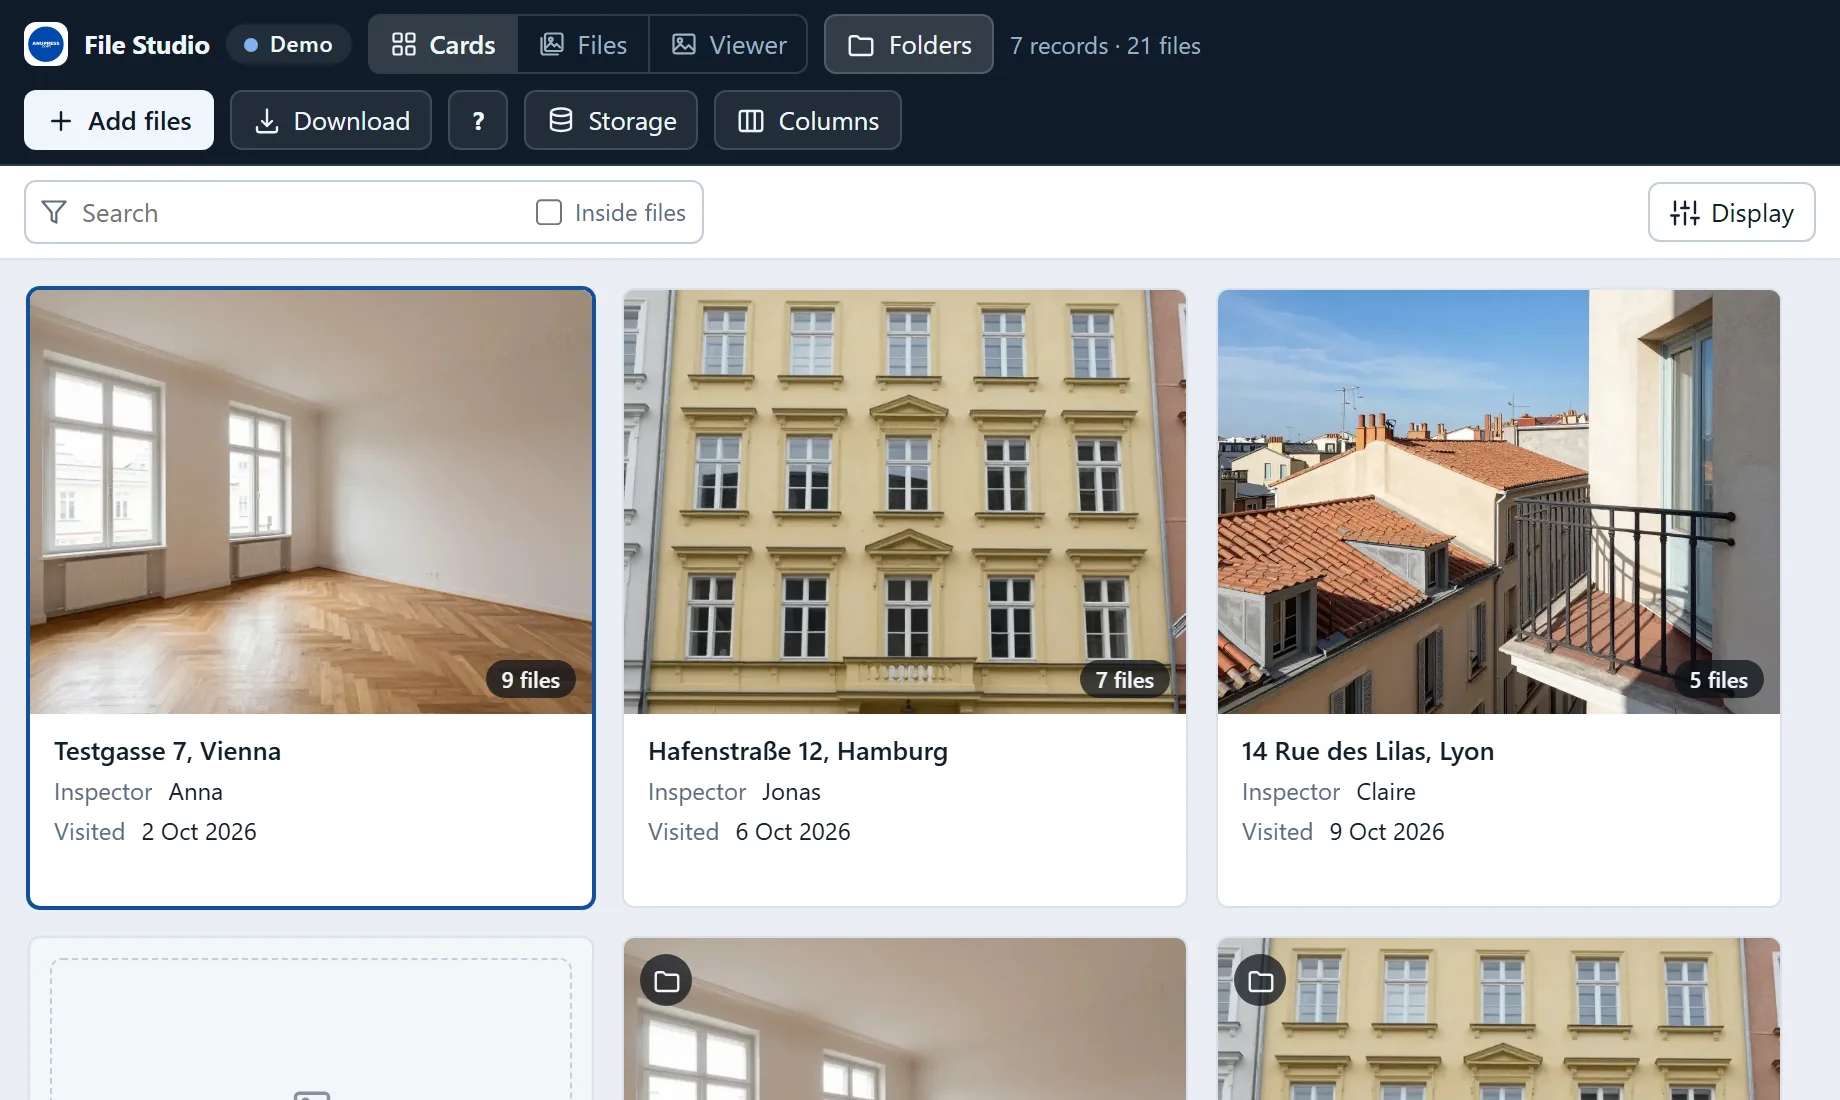Open the Storage settings
Image resolution: width=1840 pixels, height=1100 pixels.
[611, 121]
